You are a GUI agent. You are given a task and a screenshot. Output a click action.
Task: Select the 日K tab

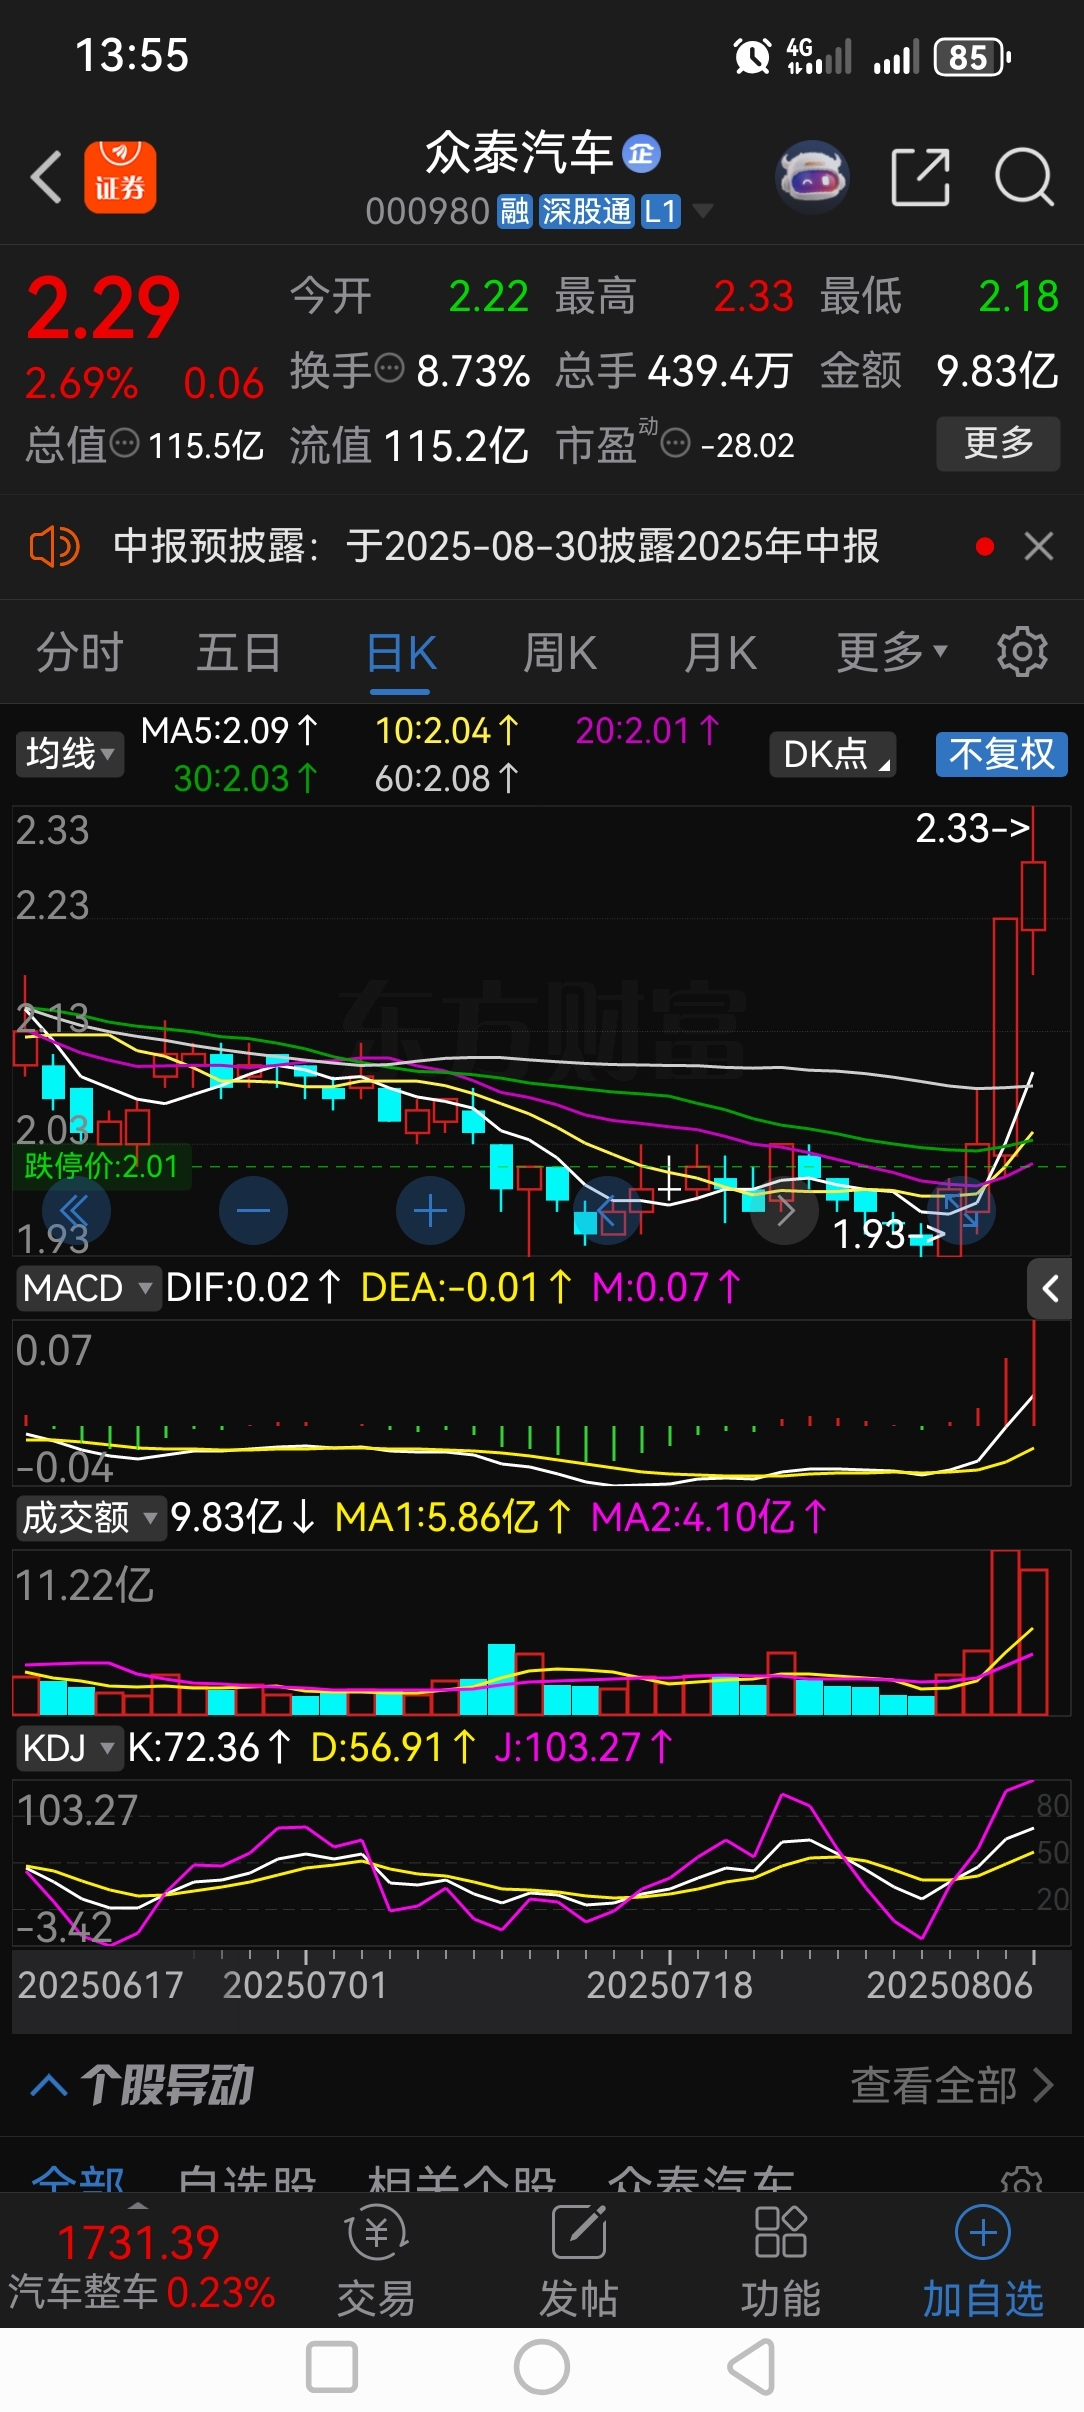(x=401, y=653)
